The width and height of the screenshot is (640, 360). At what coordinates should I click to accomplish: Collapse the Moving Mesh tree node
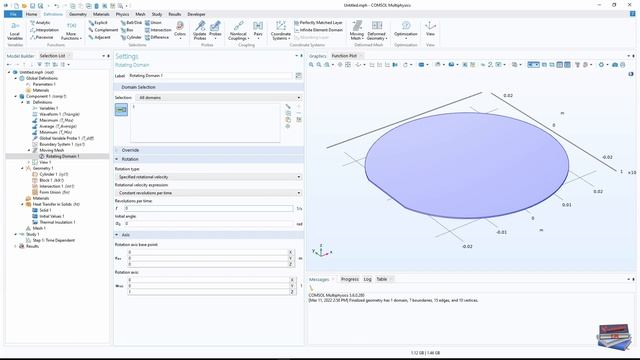pyautogui.click(x=29, y=150)
